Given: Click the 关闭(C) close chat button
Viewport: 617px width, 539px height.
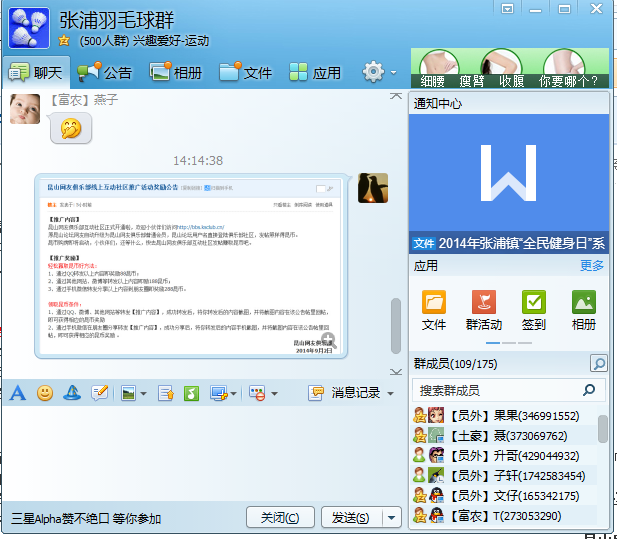Looking at the screenshot, I should click(x=279, y=517).
